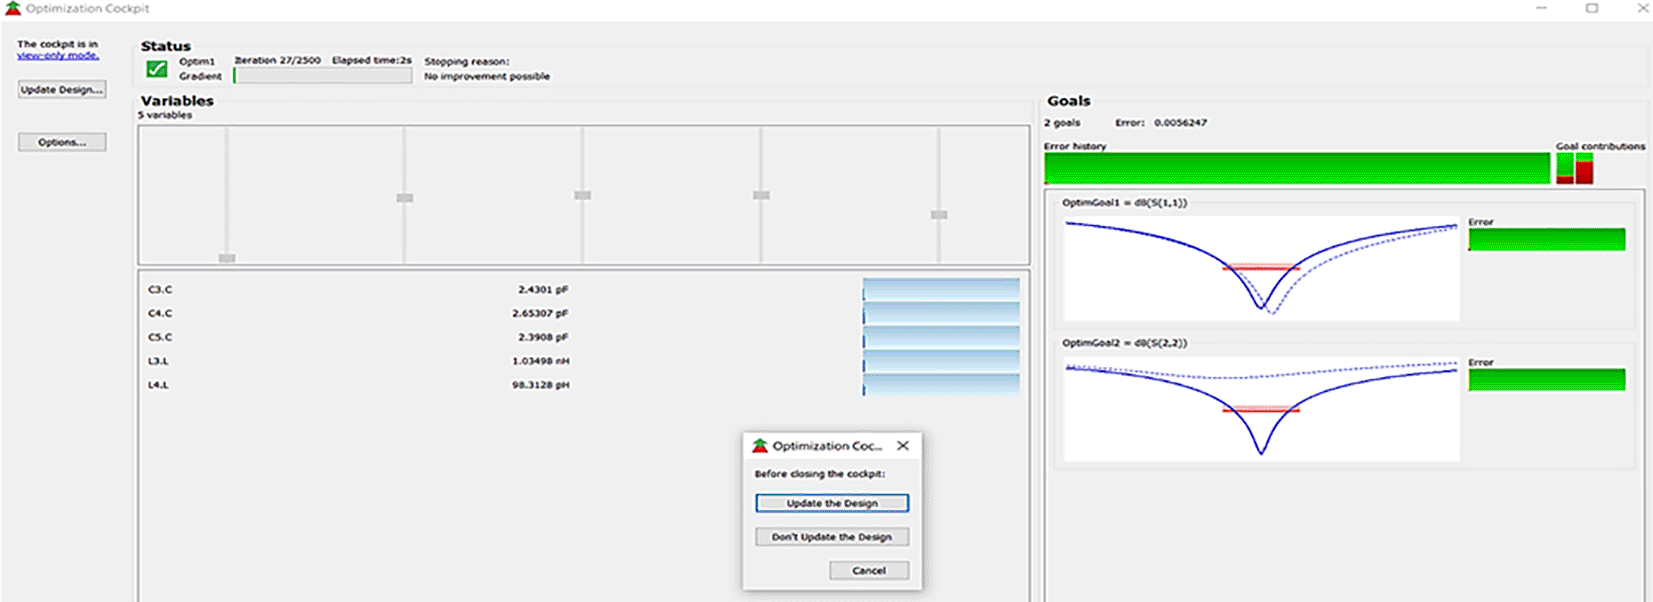1653x602 pixels.
Task: Click the Goal contributions red-green bars
Action: click(1574, 169)
